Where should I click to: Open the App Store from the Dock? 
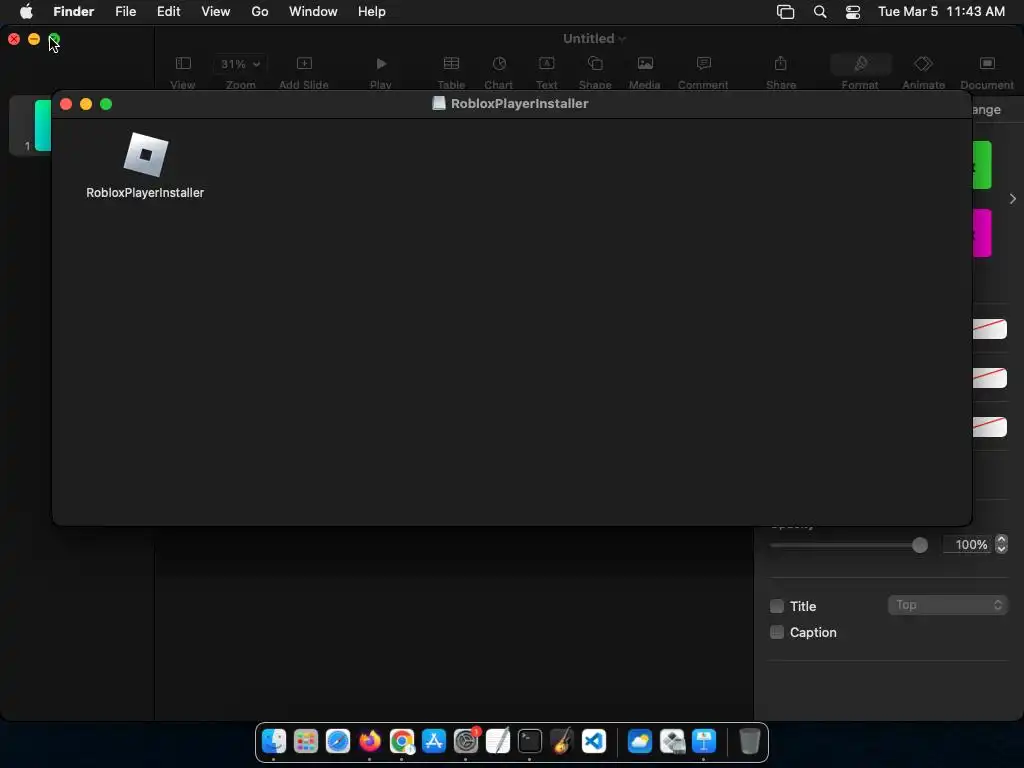[434, 741]
